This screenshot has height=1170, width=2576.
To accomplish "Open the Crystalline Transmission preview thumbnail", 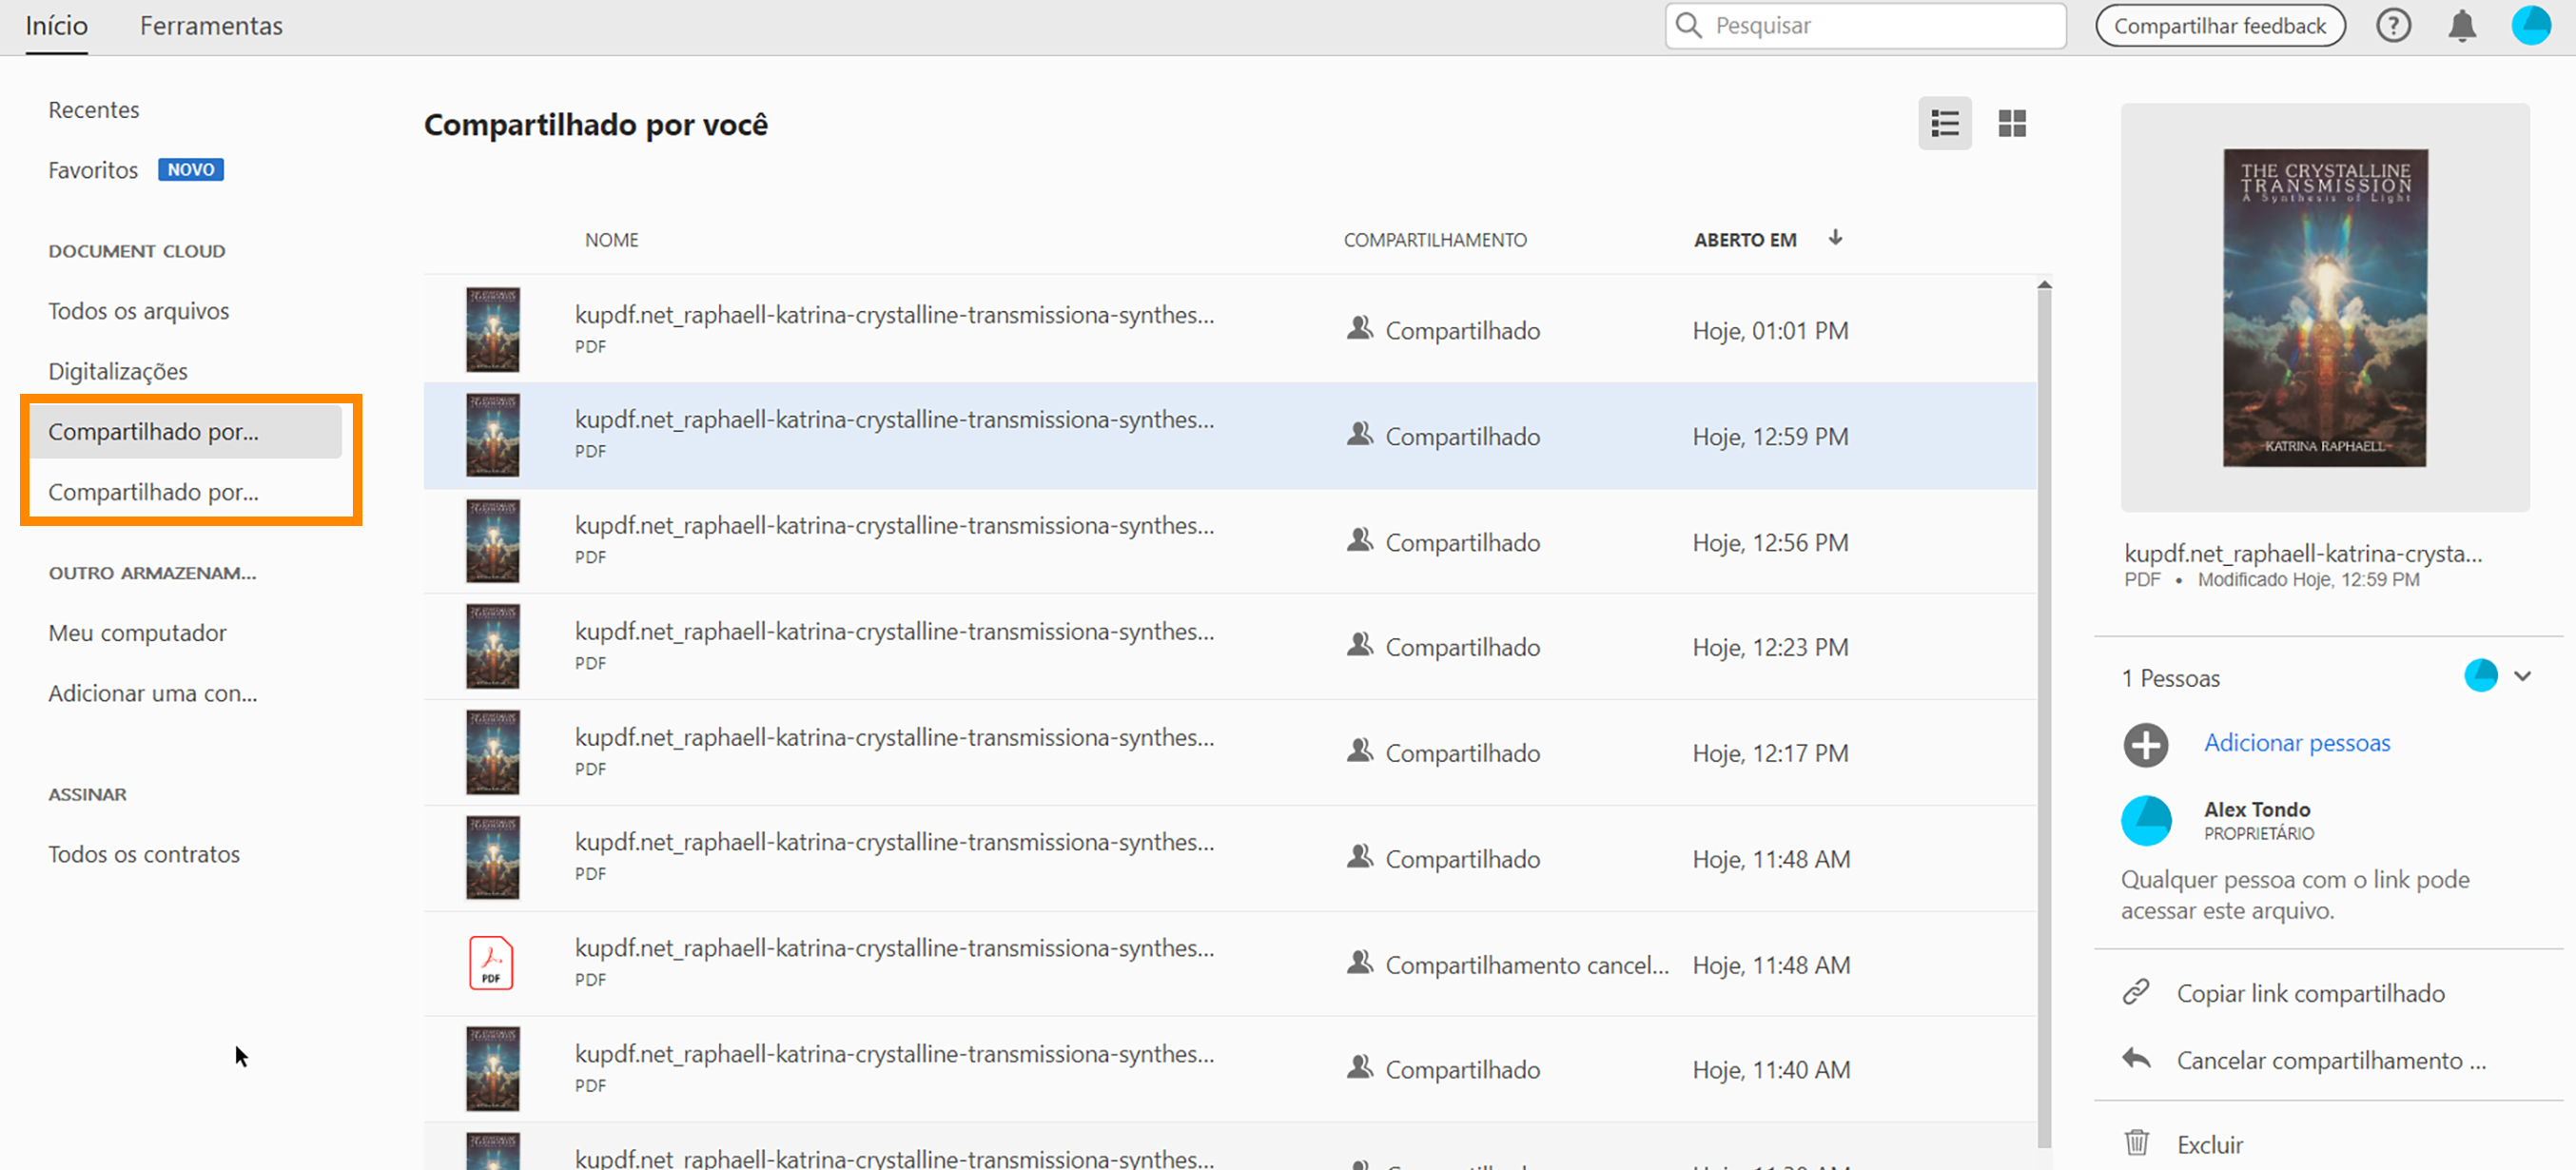I will click(x=2324, y=308).
